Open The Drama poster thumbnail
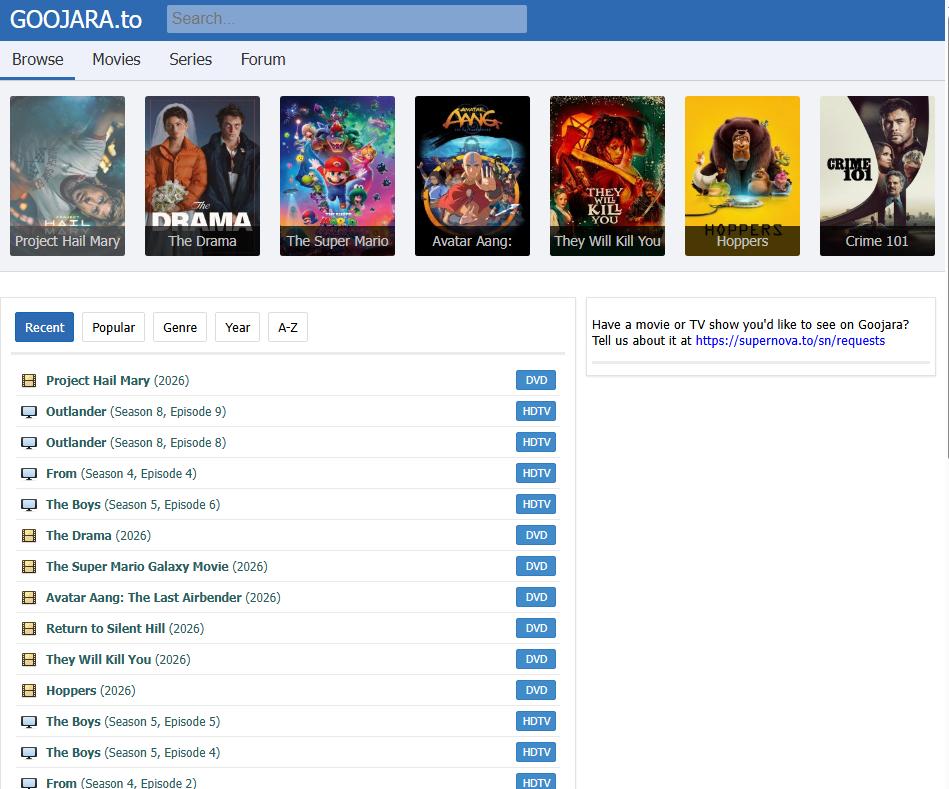949x789 pixels. click(202, 176)
